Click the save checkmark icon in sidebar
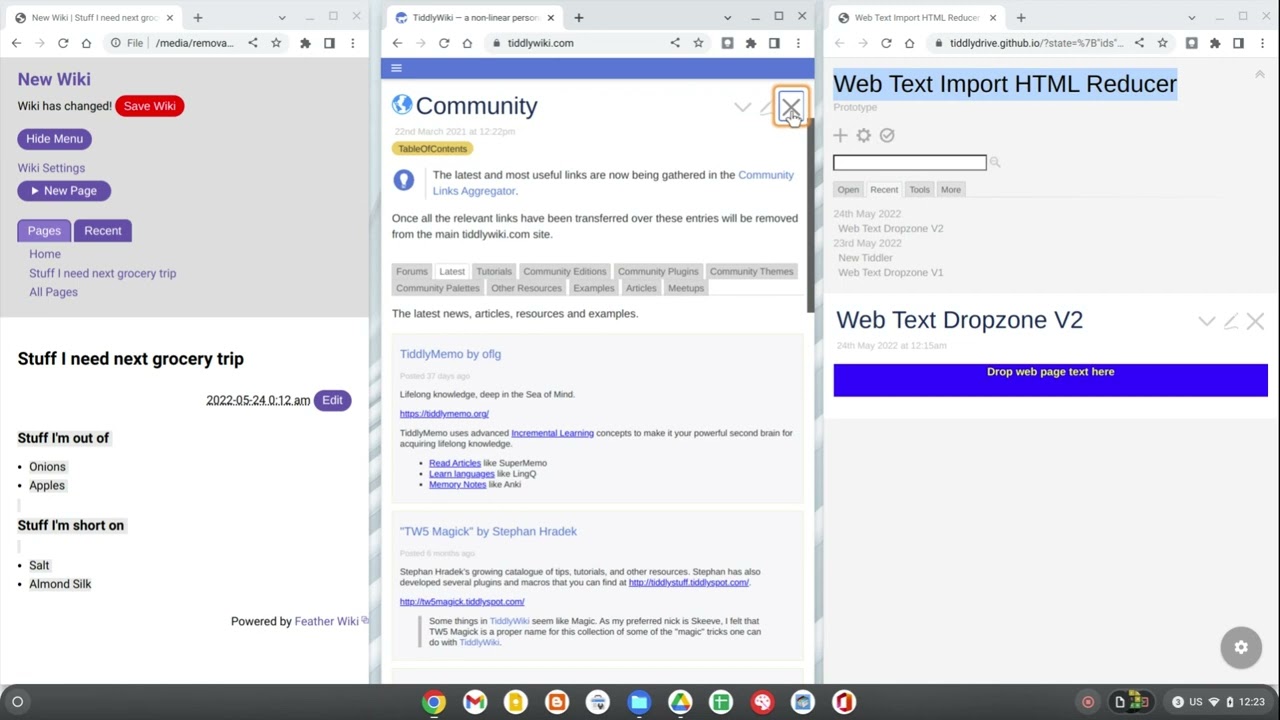 [887, 135]
